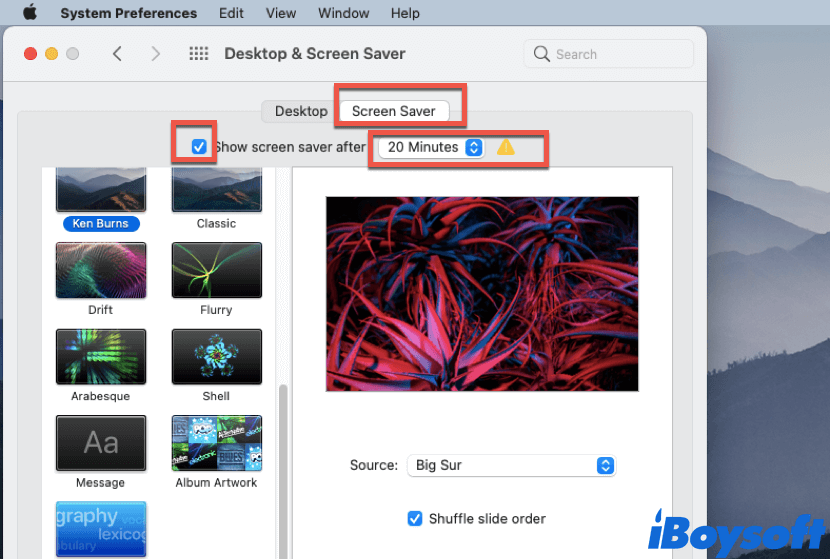Disable Show screen saver after checkbox
The width and height of the screenshot is (830, 559).
pos(199,147)
